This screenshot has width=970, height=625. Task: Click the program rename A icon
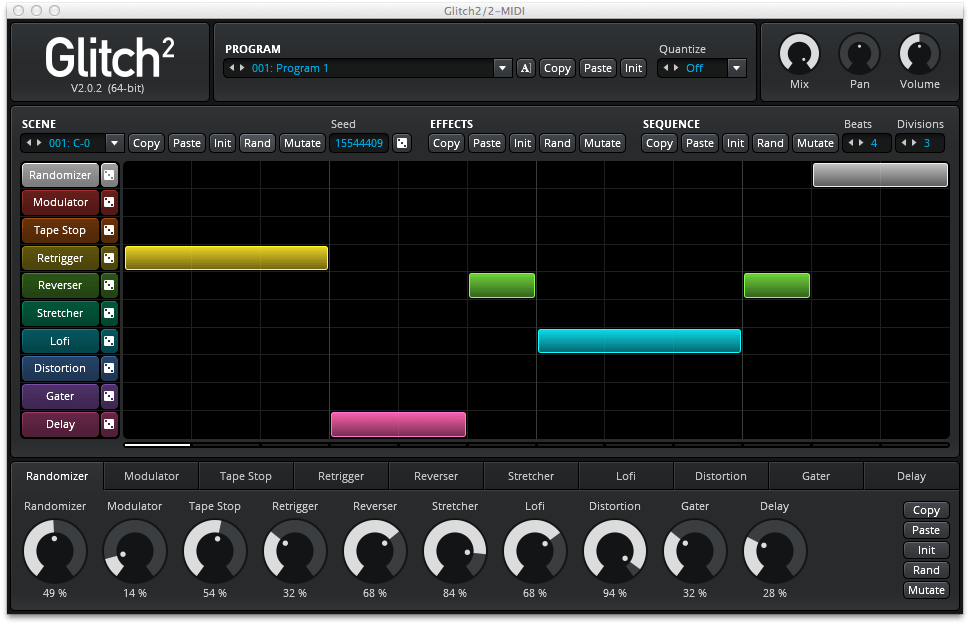(x=525, y=68)
